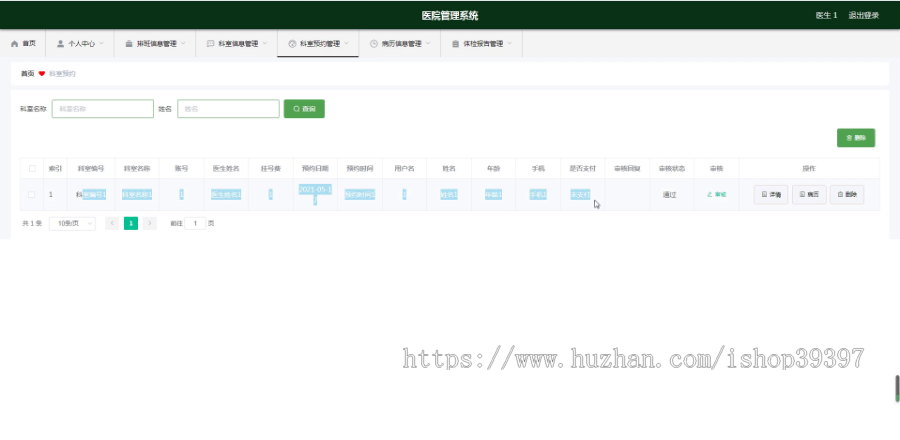Select page 1 in pagination
The width and height of the screenshot is (900, 440).
pos(131,223)
